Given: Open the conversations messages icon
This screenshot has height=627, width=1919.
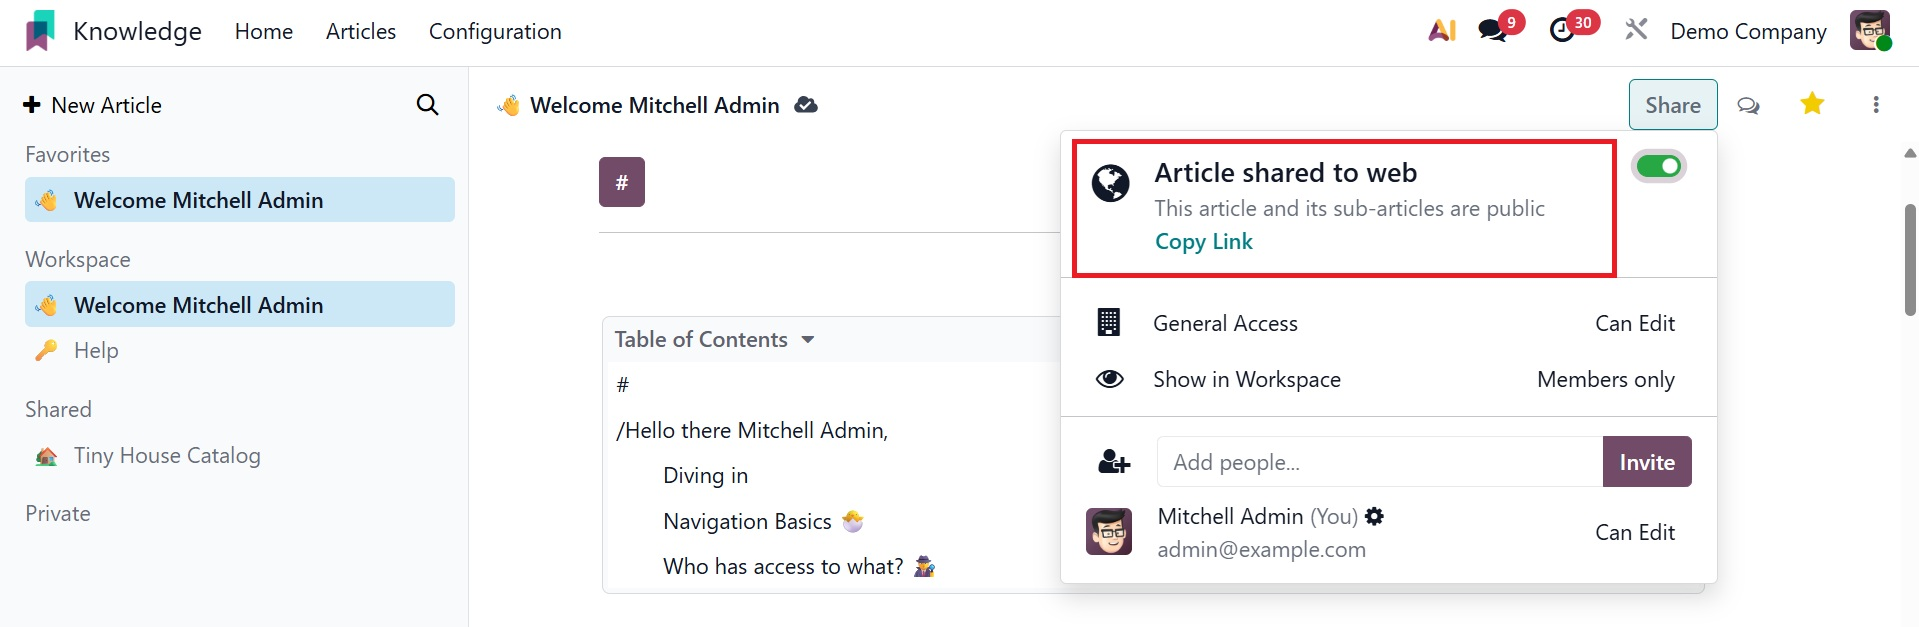Looking at the screenshot, I should click(x=1493, y=31).
